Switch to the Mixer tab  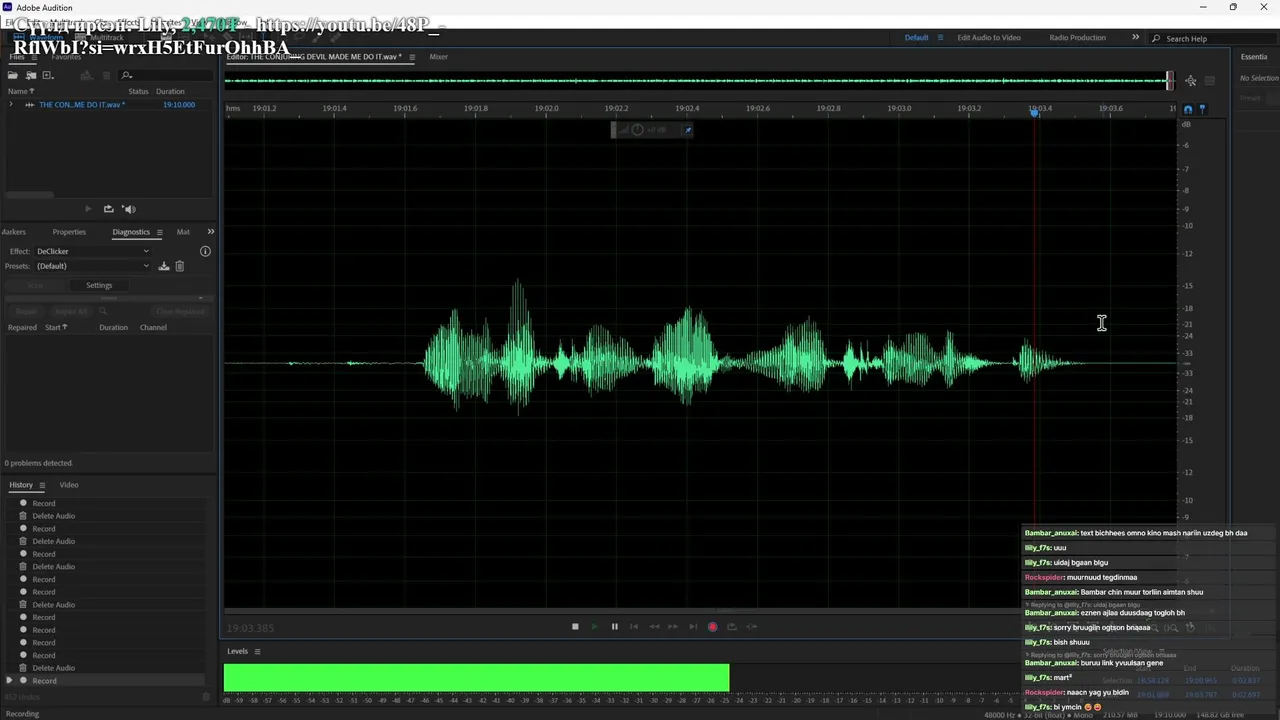coord(438,57)
